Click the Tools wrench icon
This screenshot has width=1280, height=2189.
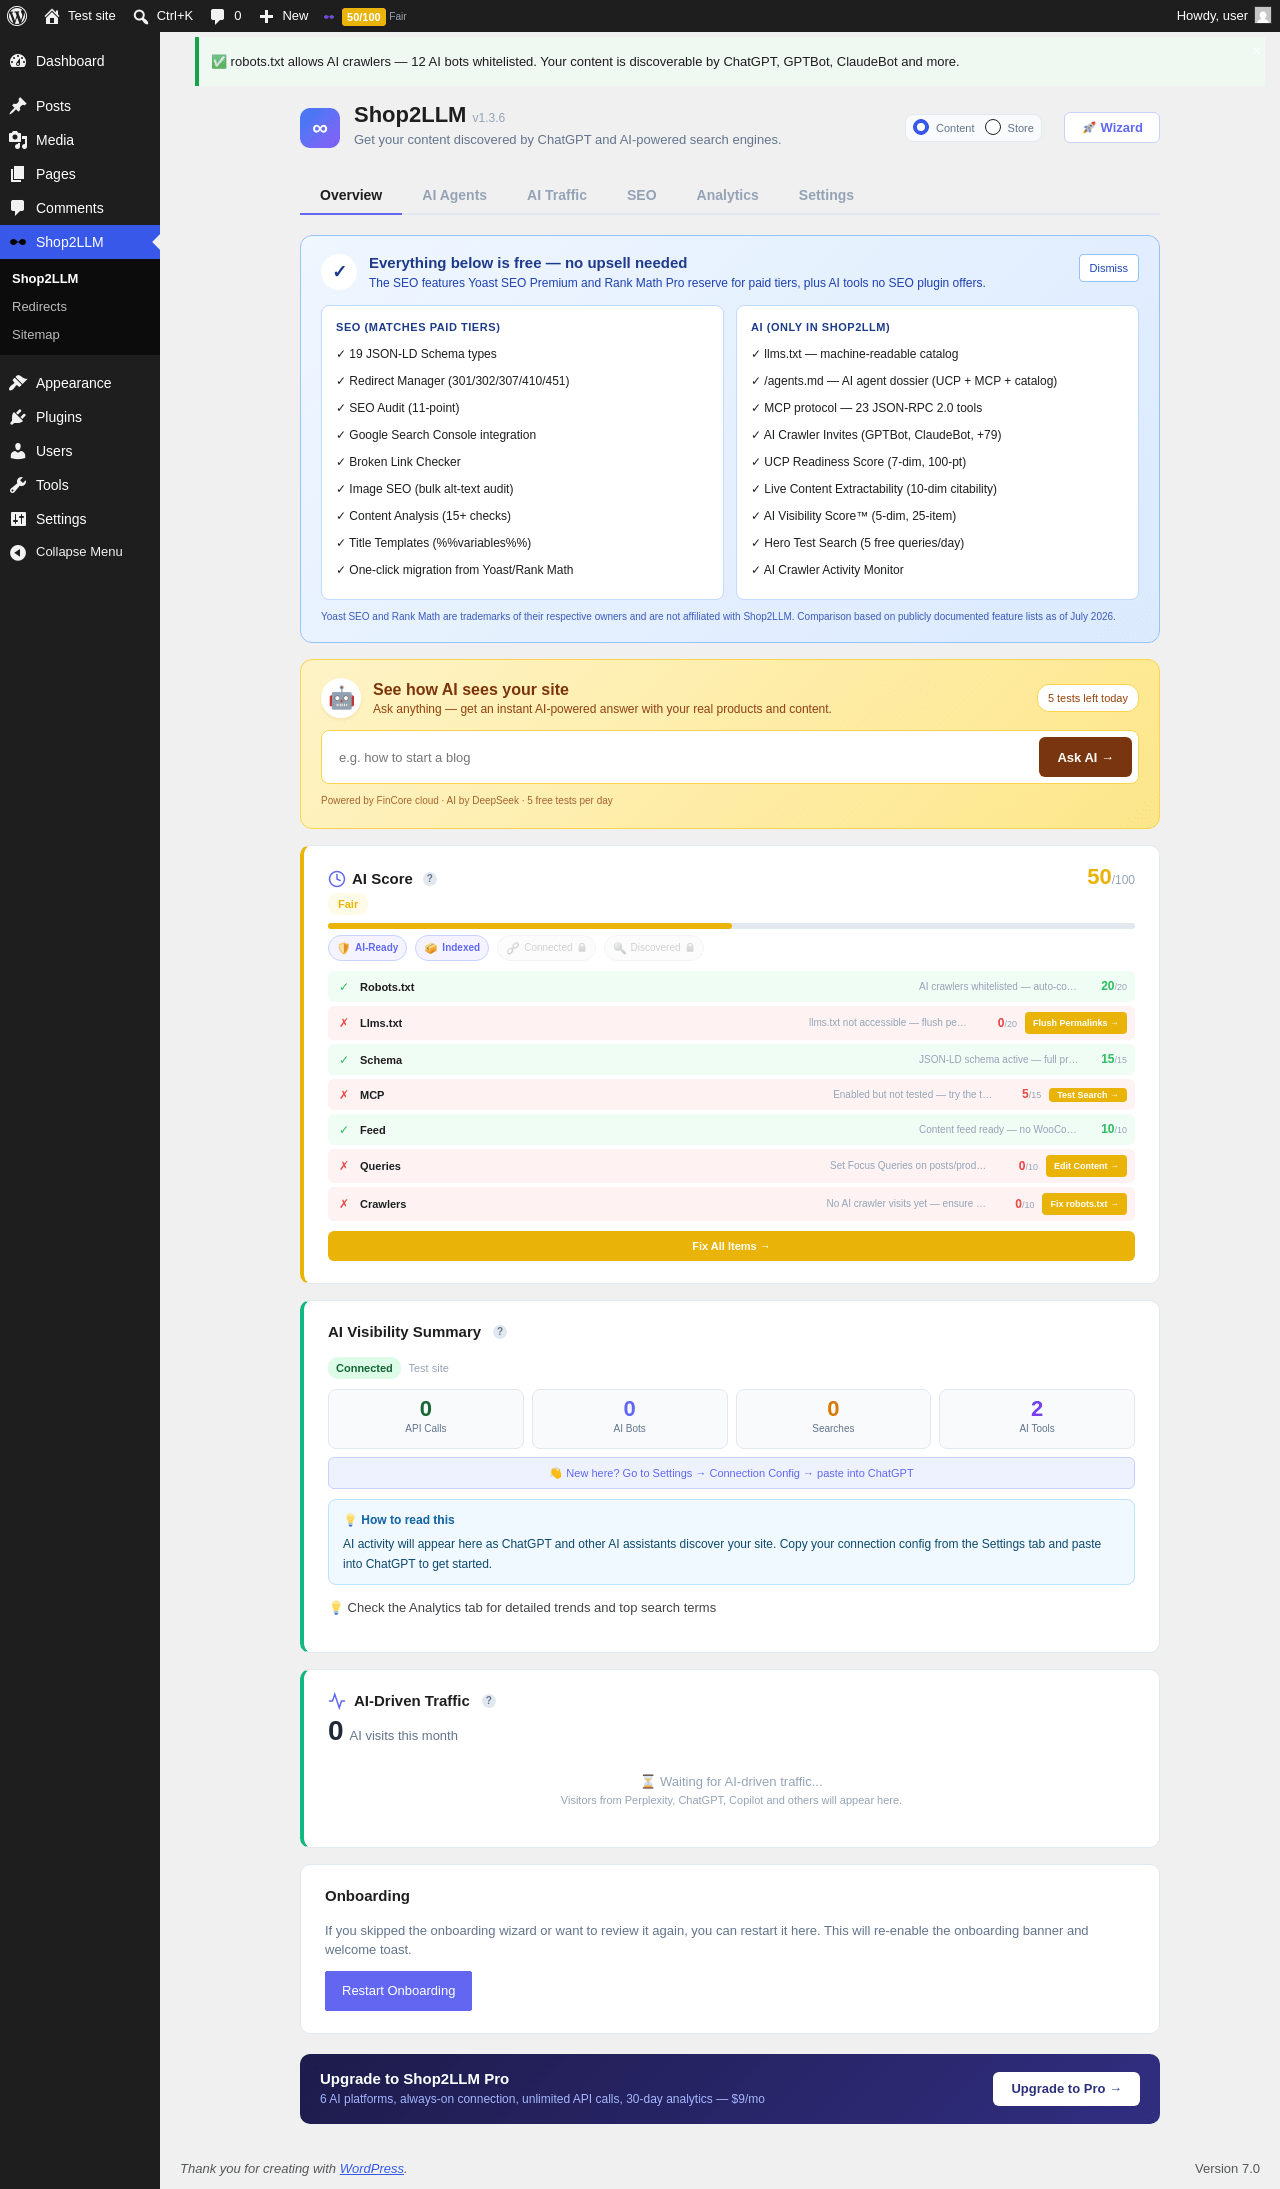[x=18, y=485]
